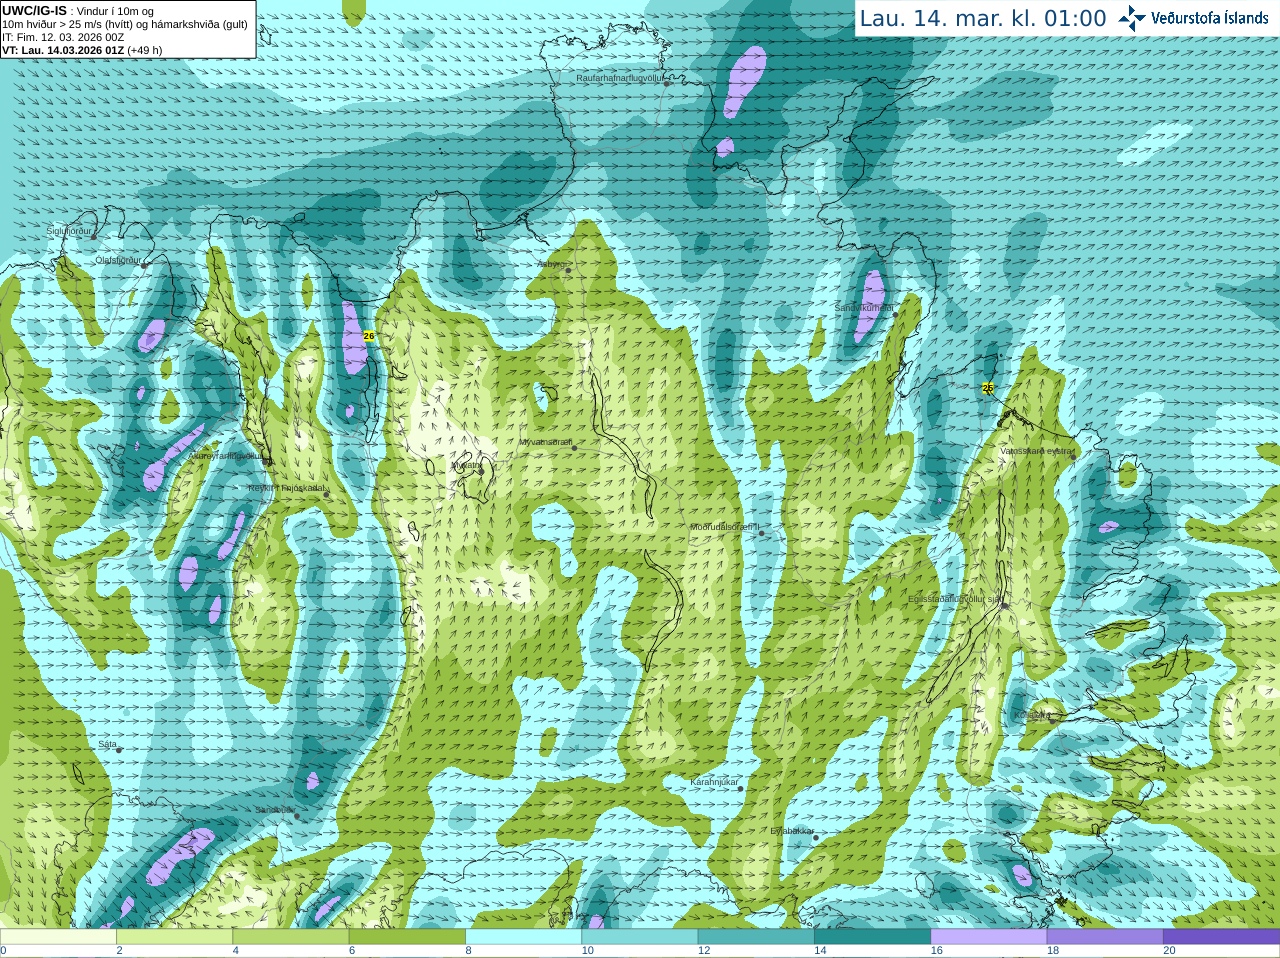Click the Veðurstofa Íslands logo
Viewport: 1280px width, 958px height.
click(1193, 18)
